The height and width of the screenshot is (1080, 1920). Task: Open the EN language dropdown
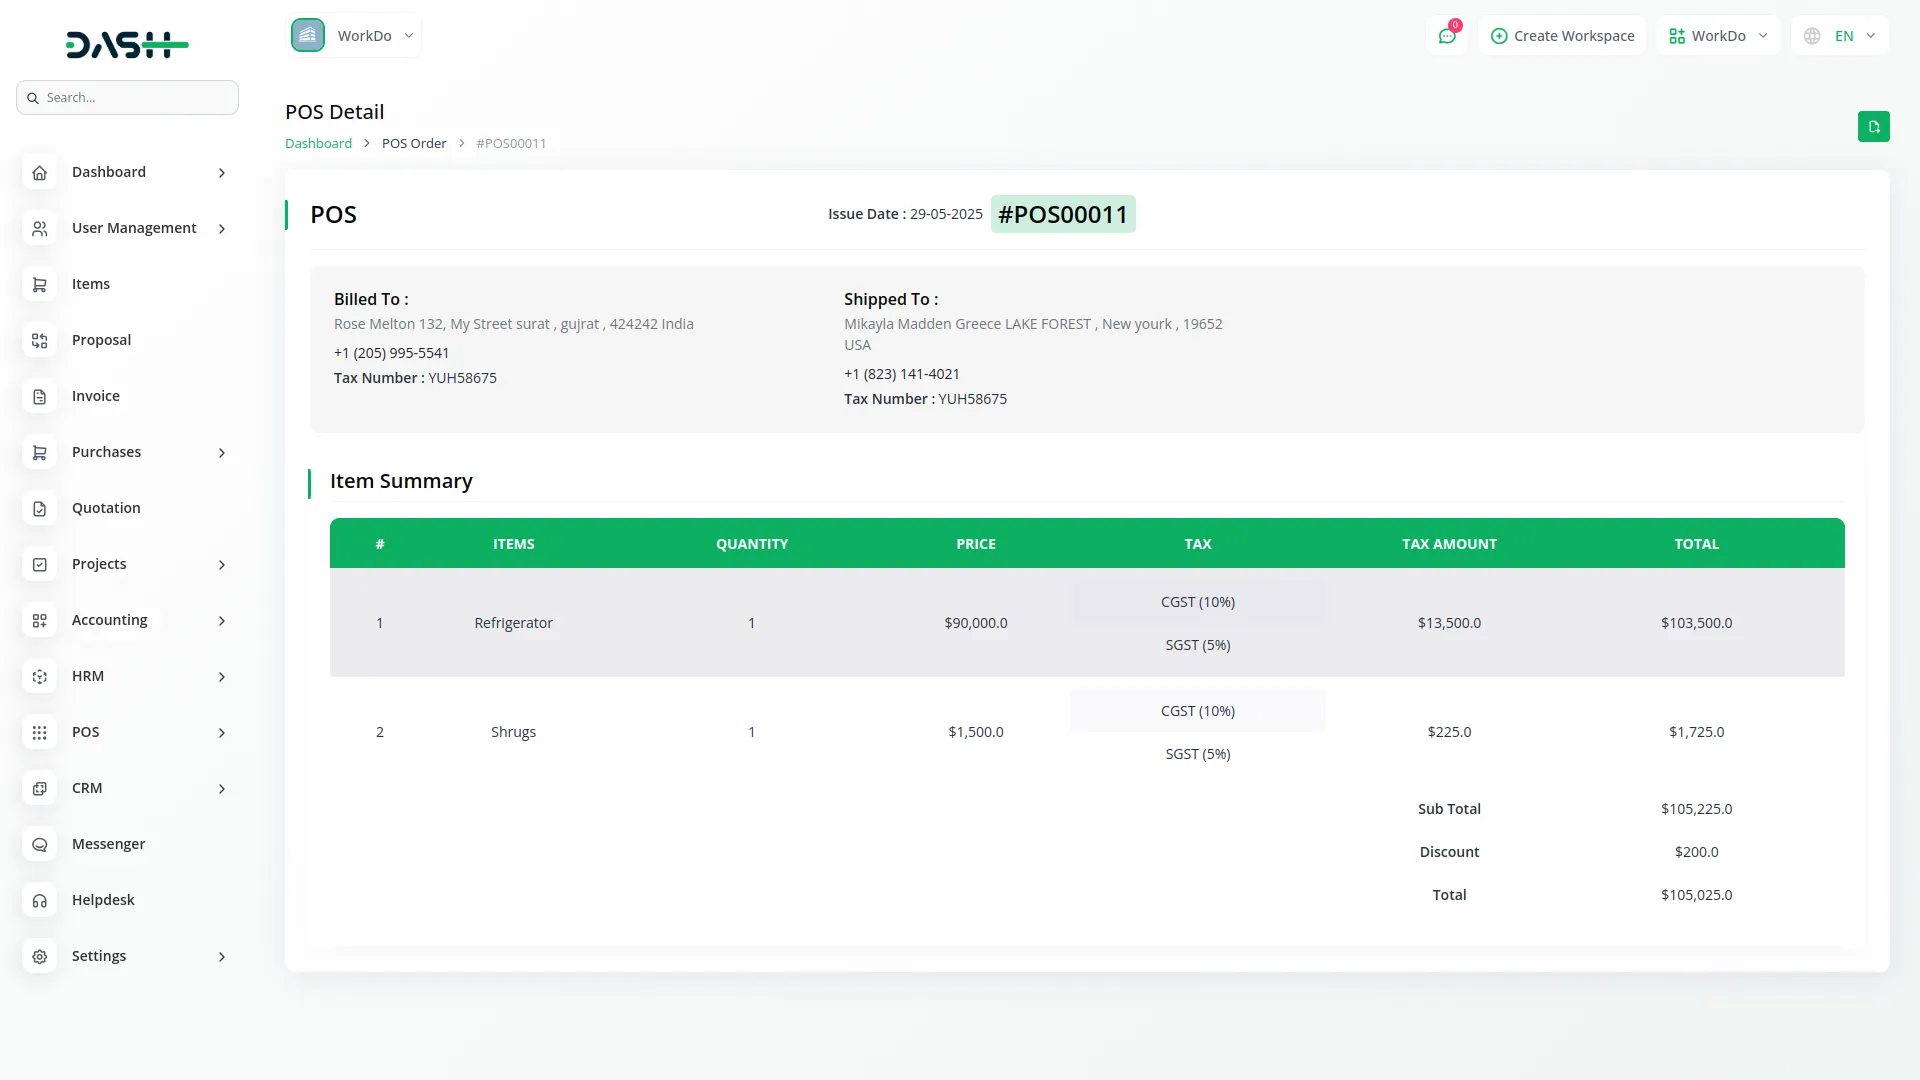click(1840, 36)
